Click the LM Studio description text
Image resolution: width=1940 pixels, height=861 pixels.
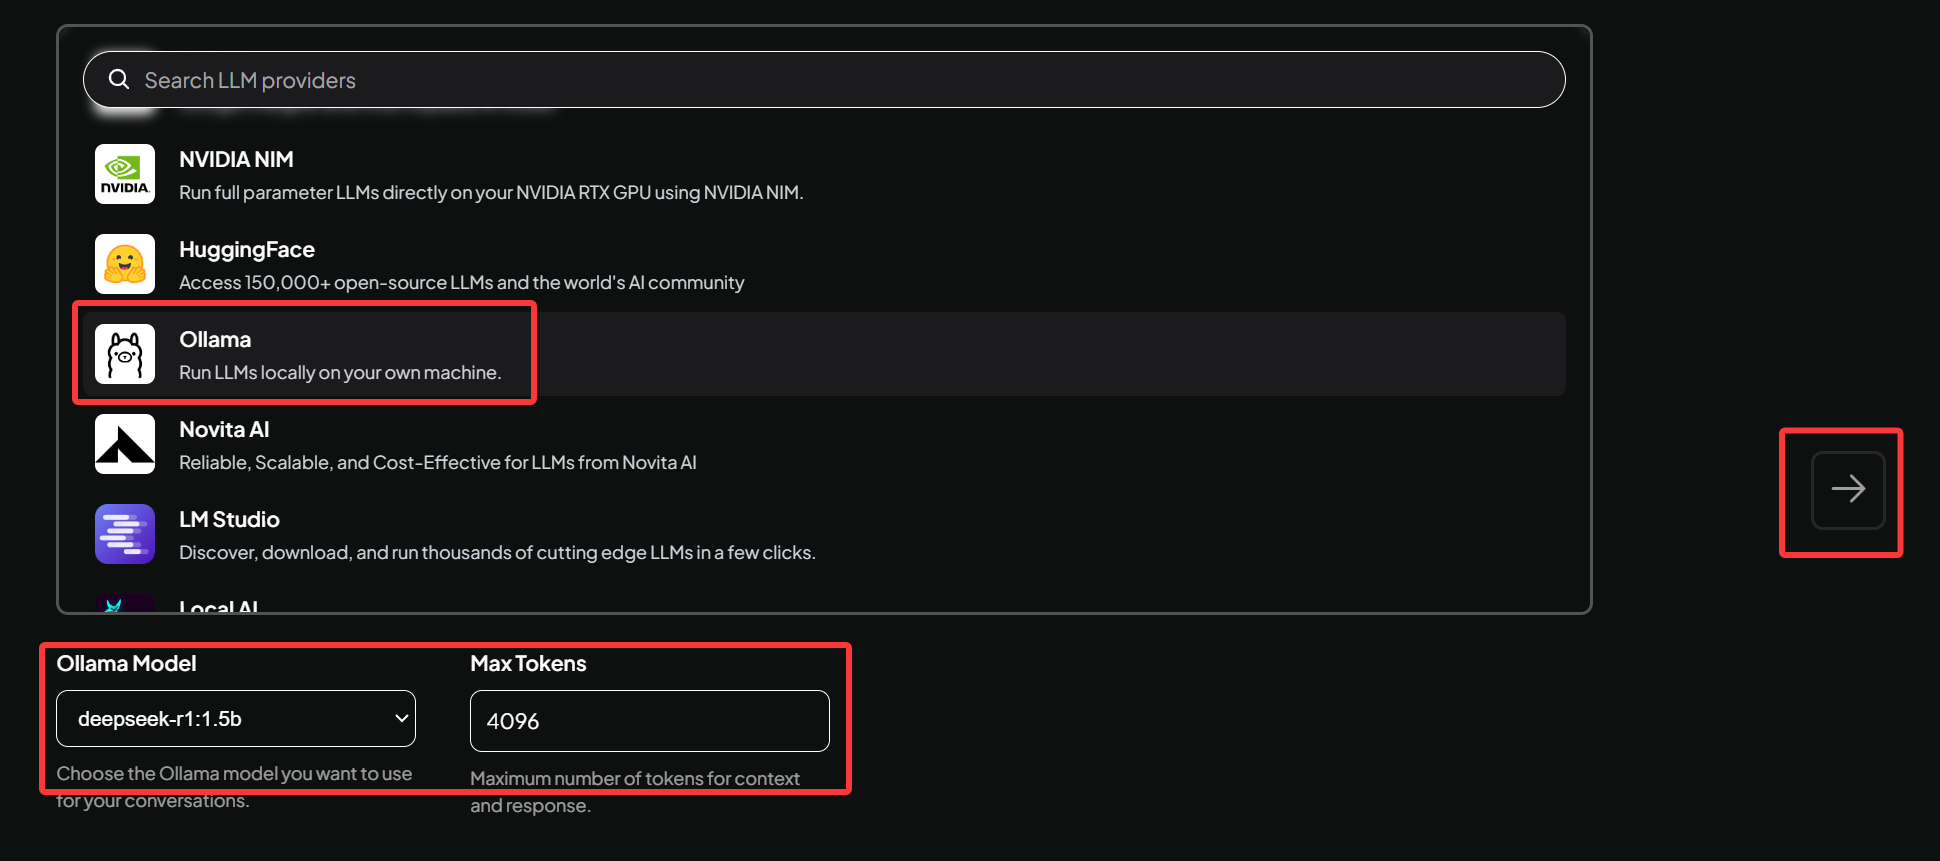pos(497,552)
